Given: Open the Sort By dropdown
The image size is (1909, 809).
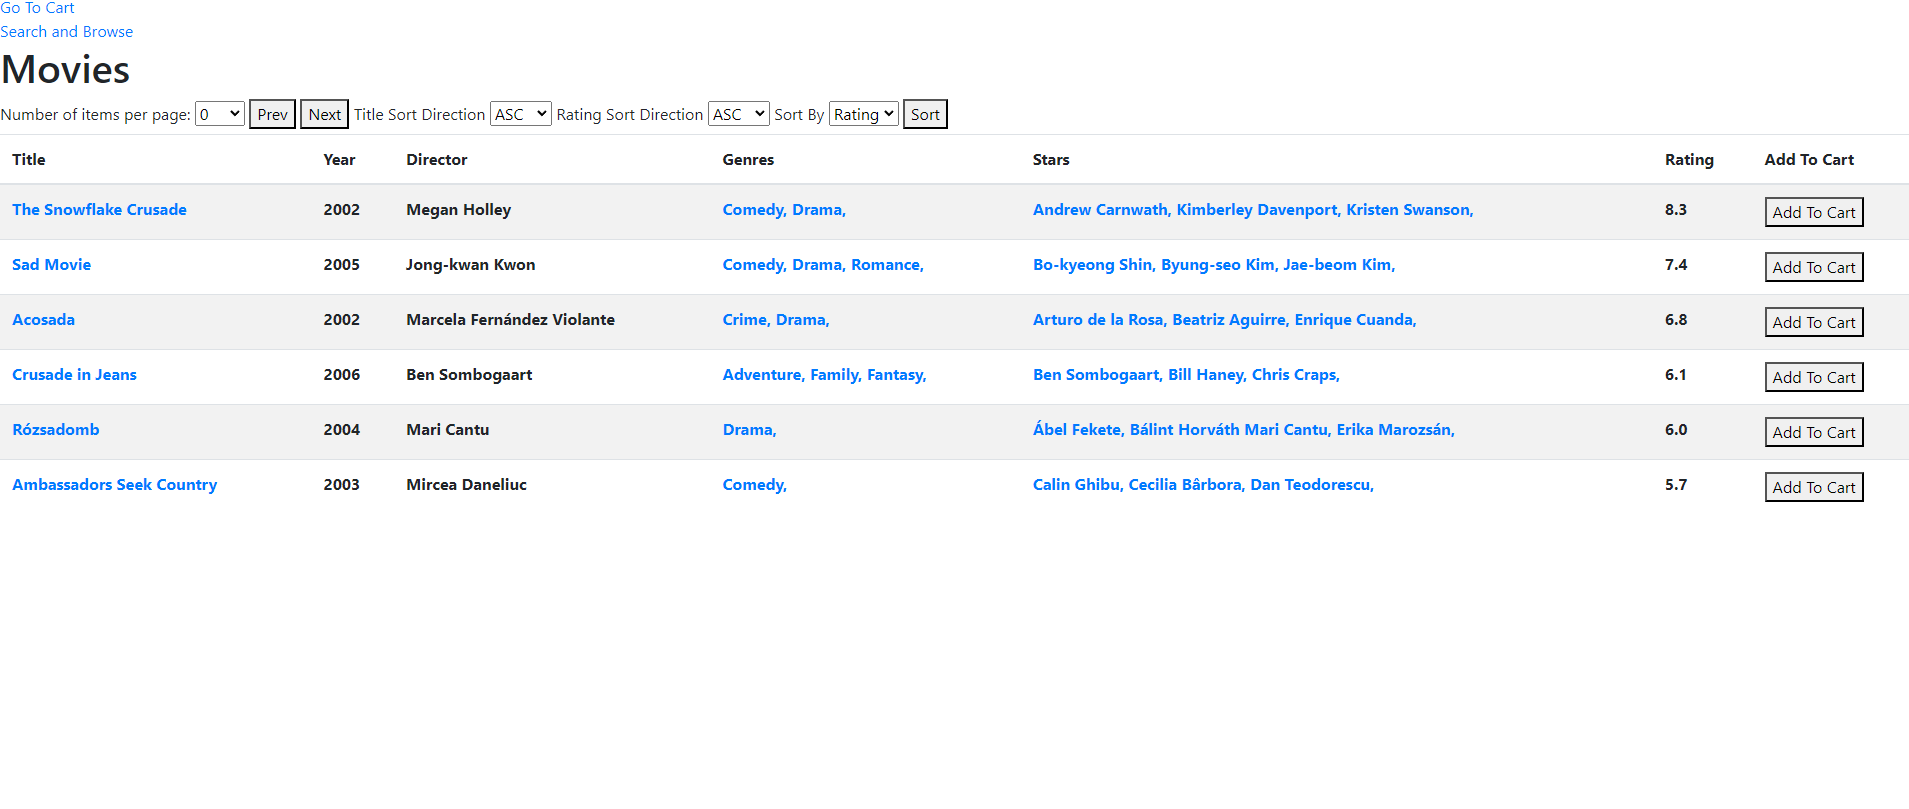Looking at the screenshot, I should 863,114.
